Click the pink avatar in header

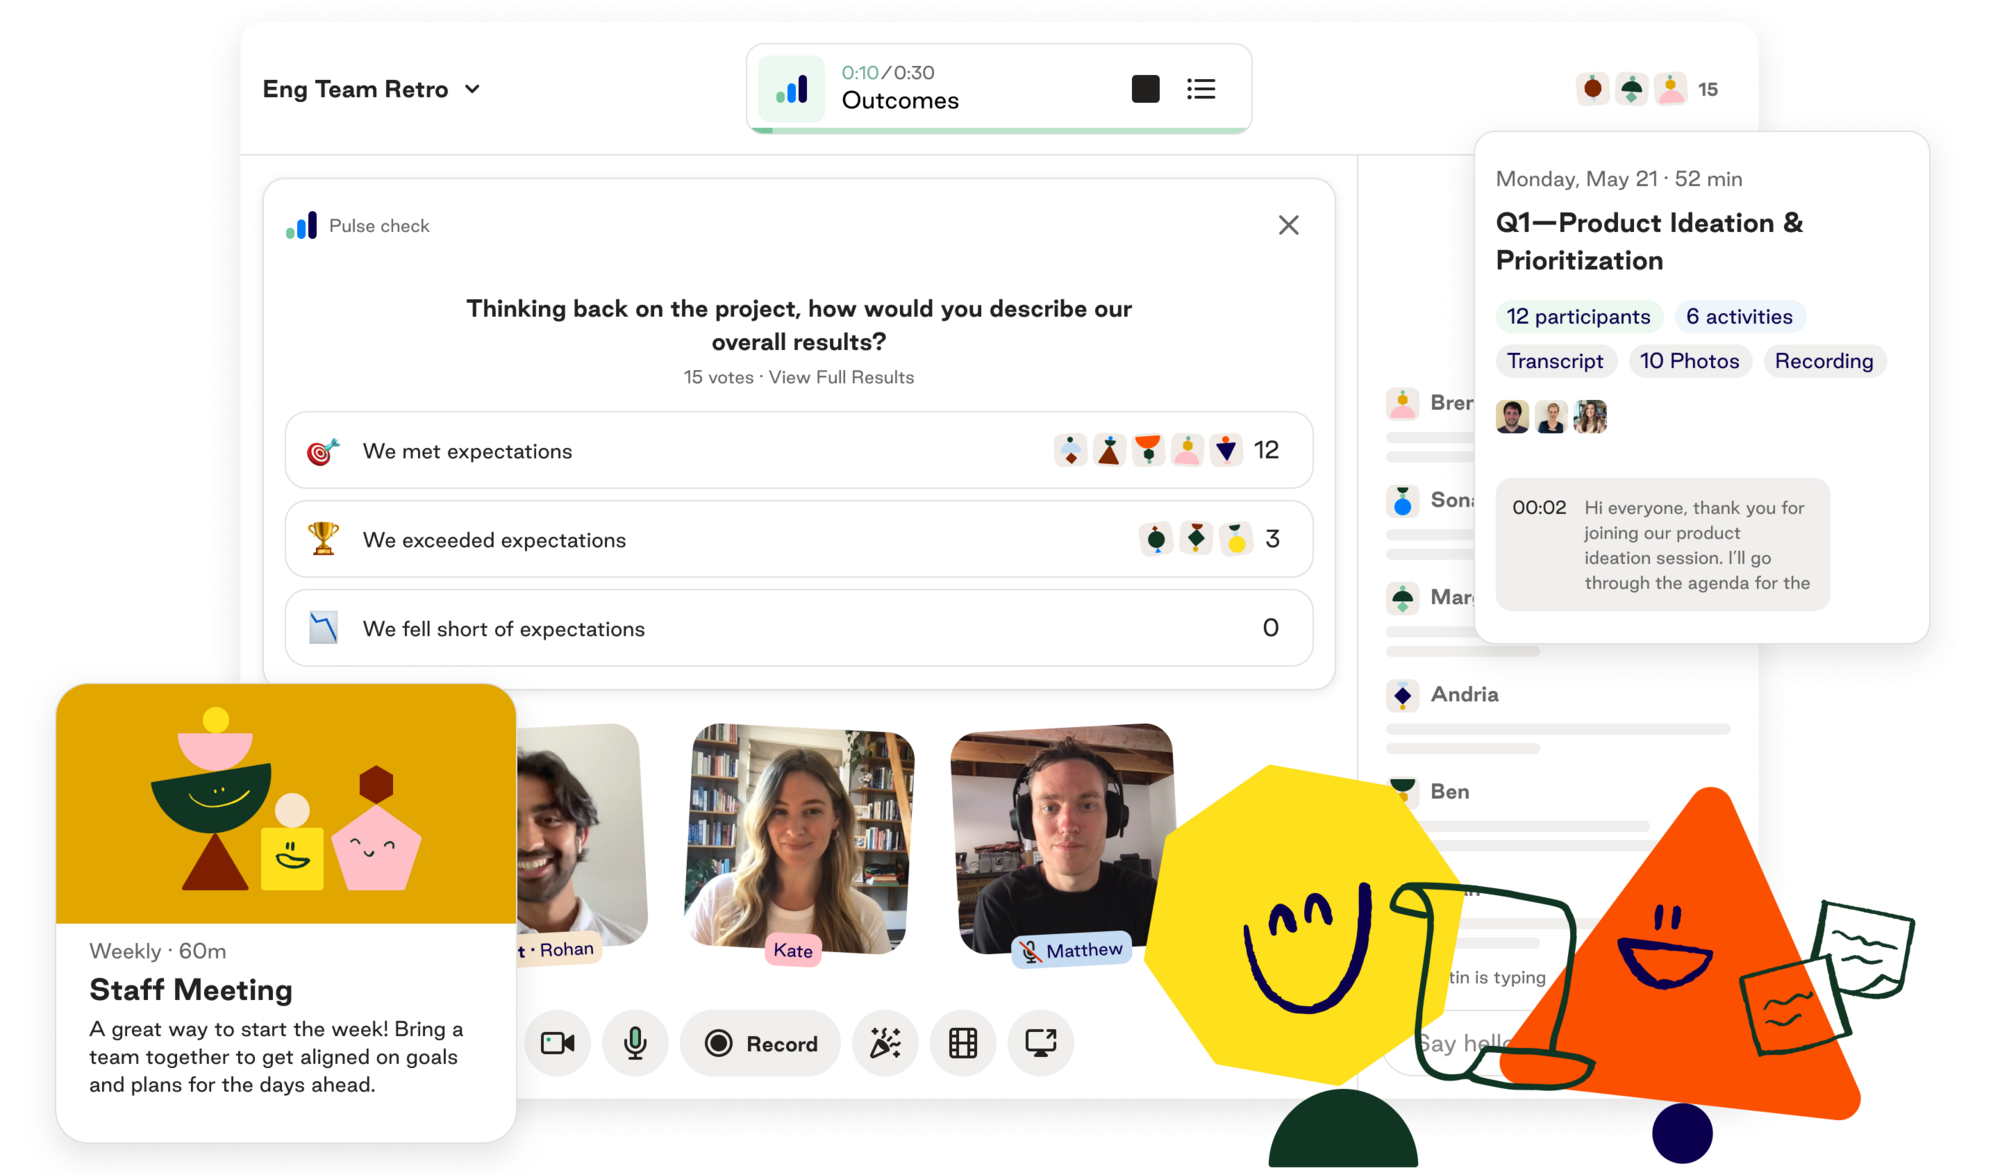1670,89
